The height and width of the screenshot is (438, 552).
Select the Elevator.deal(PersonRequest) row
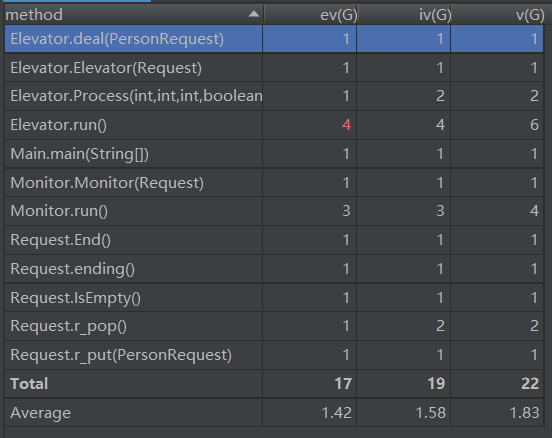(x=274, y=39)
